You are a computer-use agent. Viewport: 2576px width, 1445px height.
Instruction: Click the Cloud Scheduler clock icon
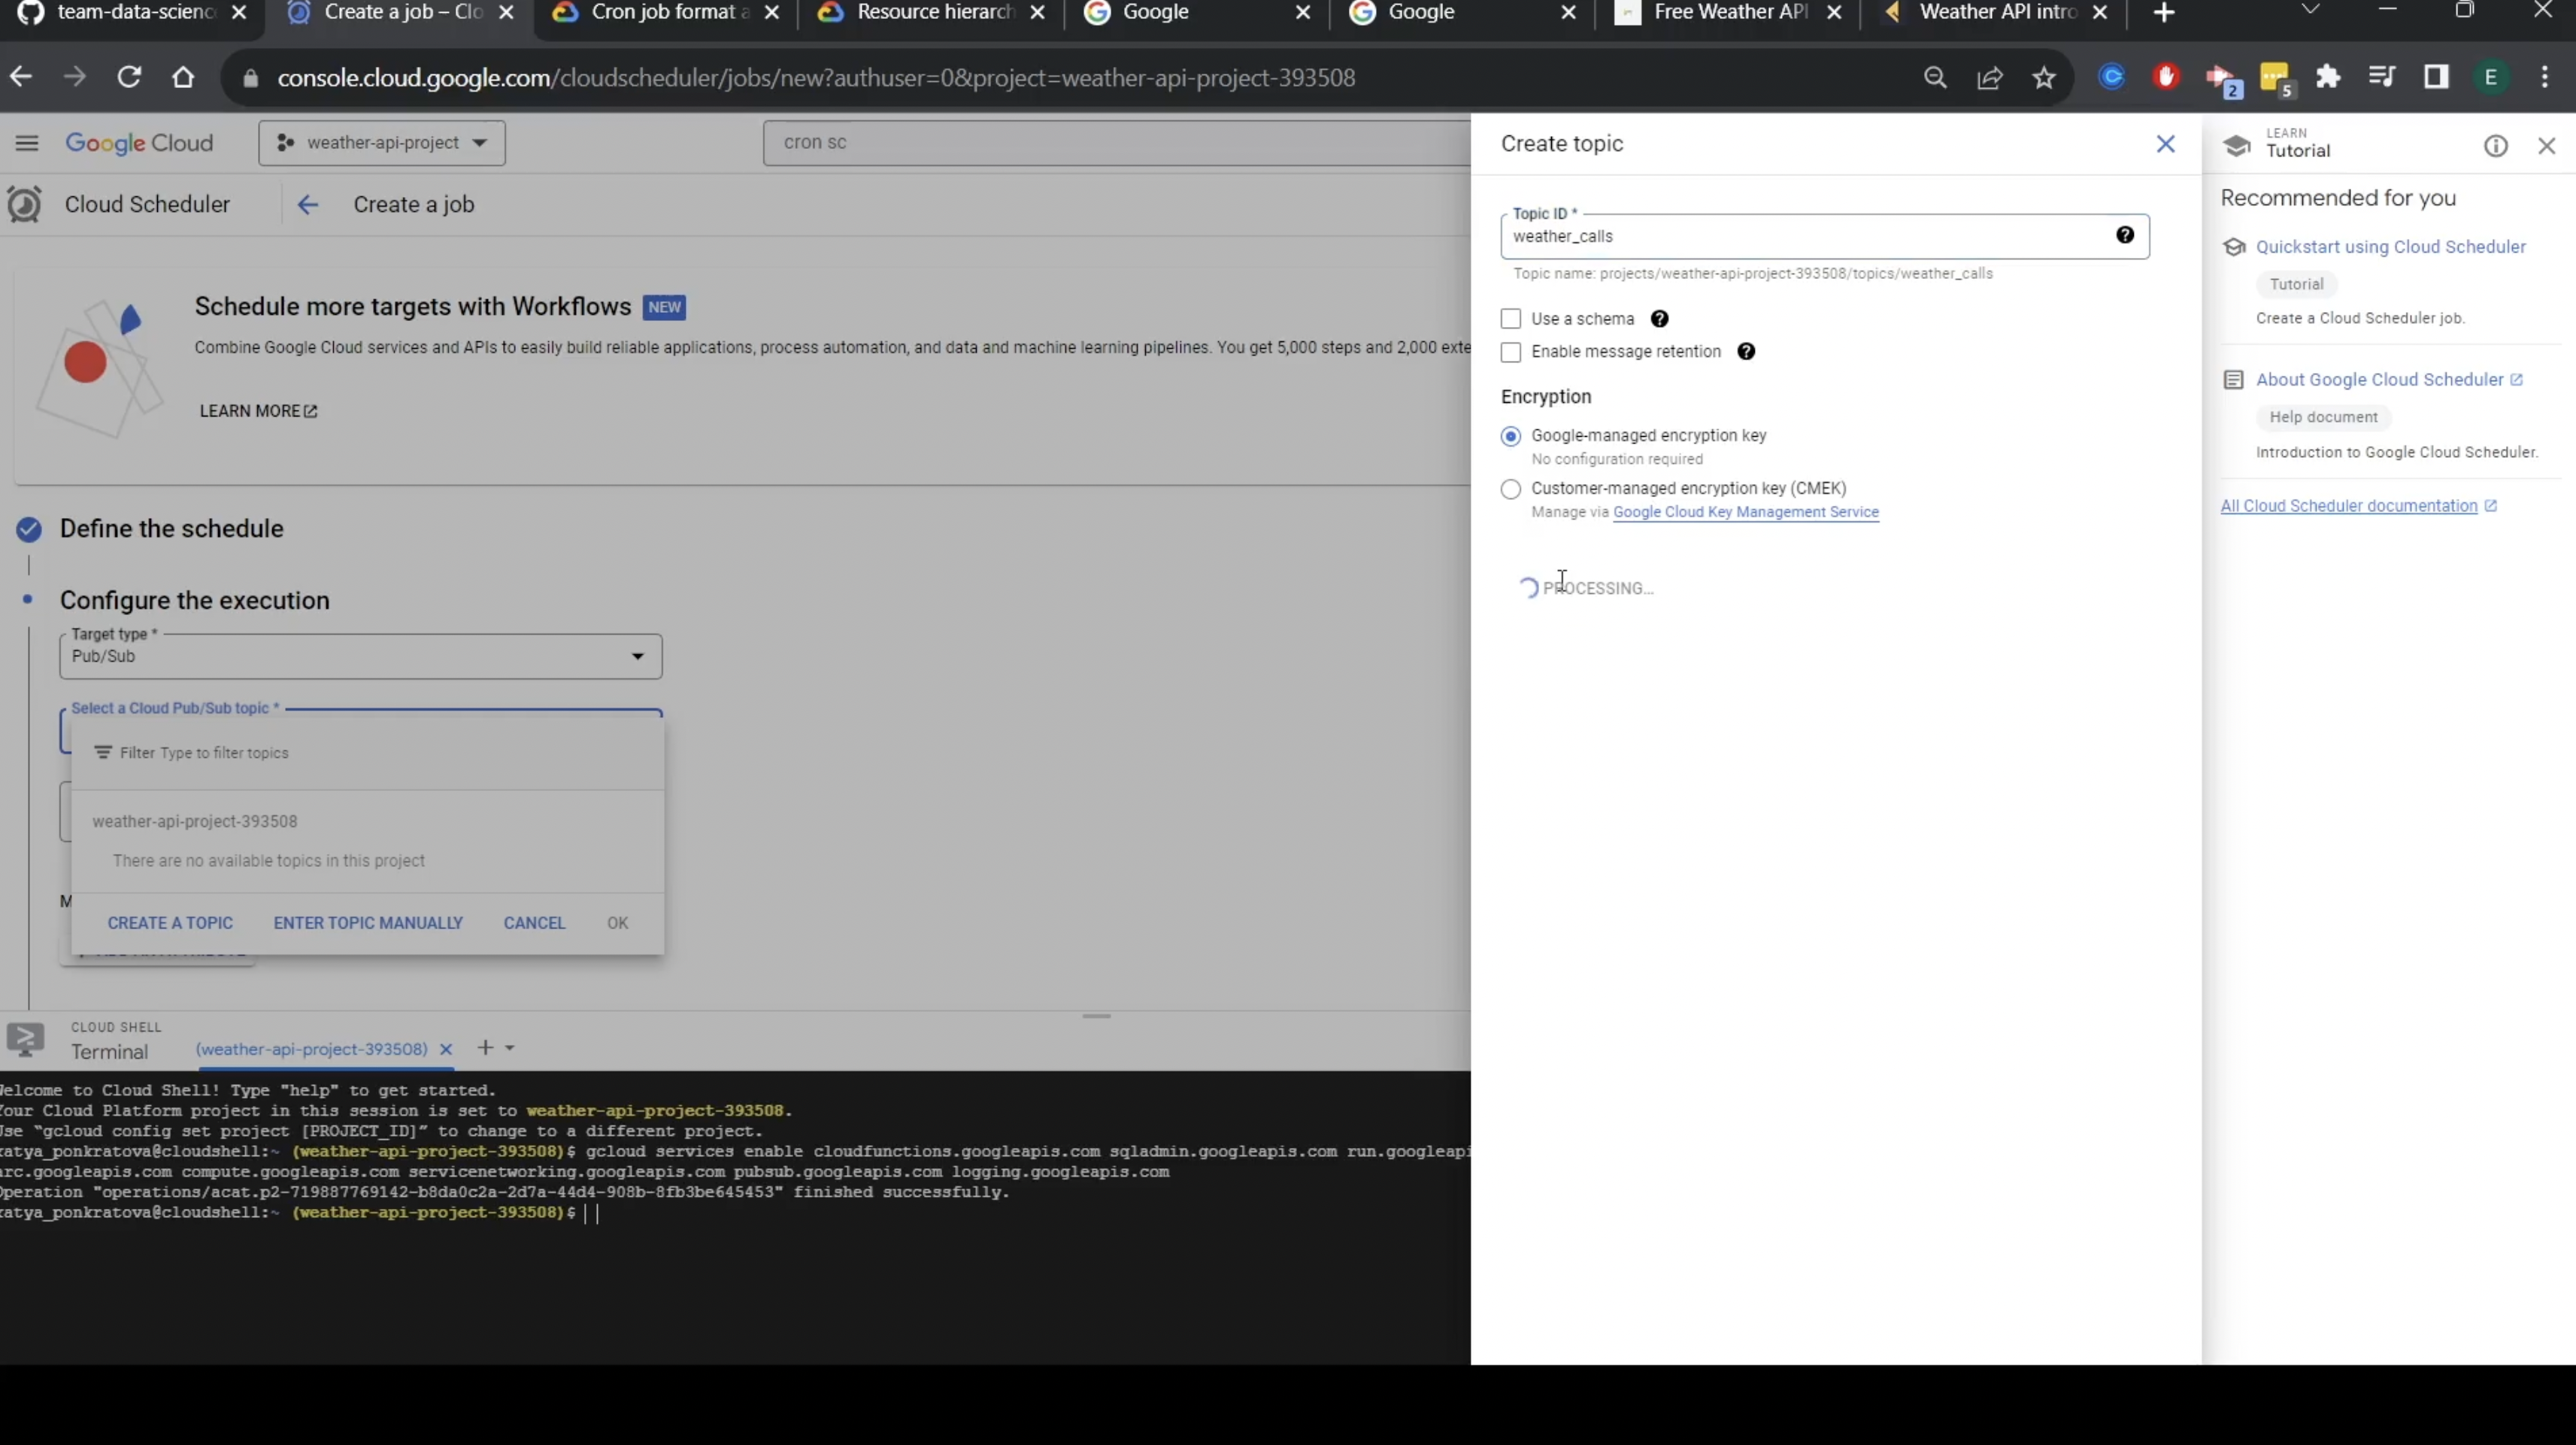point(24,204)
